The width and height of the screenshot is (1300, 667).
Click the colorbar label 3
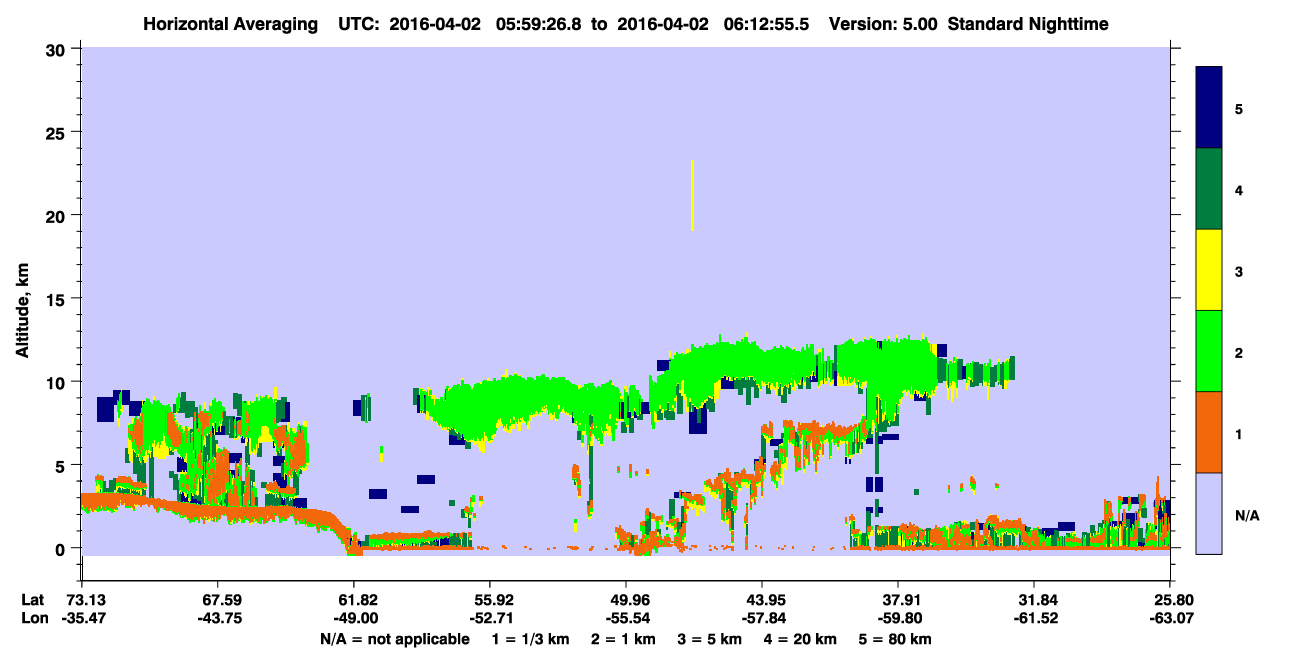pos(1239,271)
